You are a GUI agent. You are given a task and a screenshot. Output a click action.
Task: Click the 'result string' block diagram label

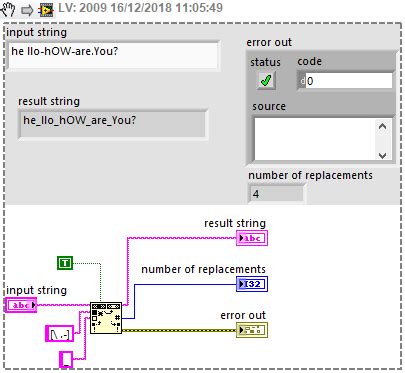point(235,223)
